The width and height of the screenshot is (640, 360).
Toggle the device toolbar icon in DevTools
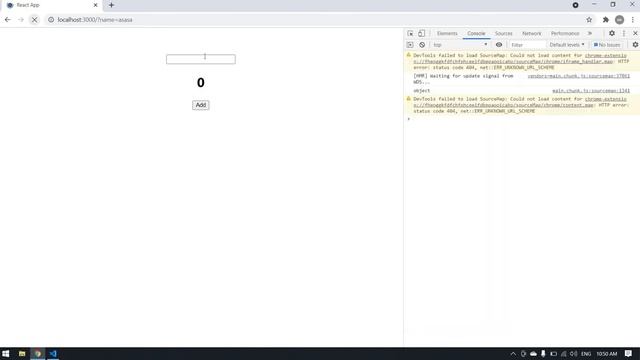point(421,33)
